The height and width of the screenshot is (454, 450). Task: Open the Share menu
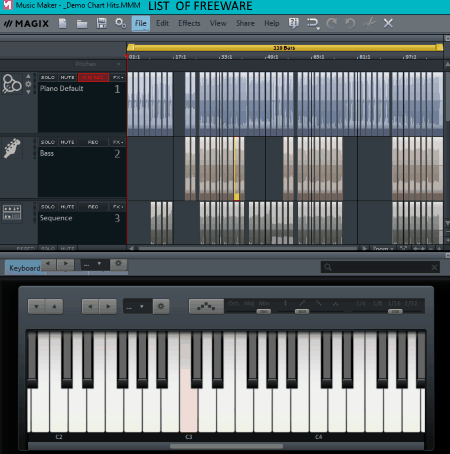click(245, 23)
